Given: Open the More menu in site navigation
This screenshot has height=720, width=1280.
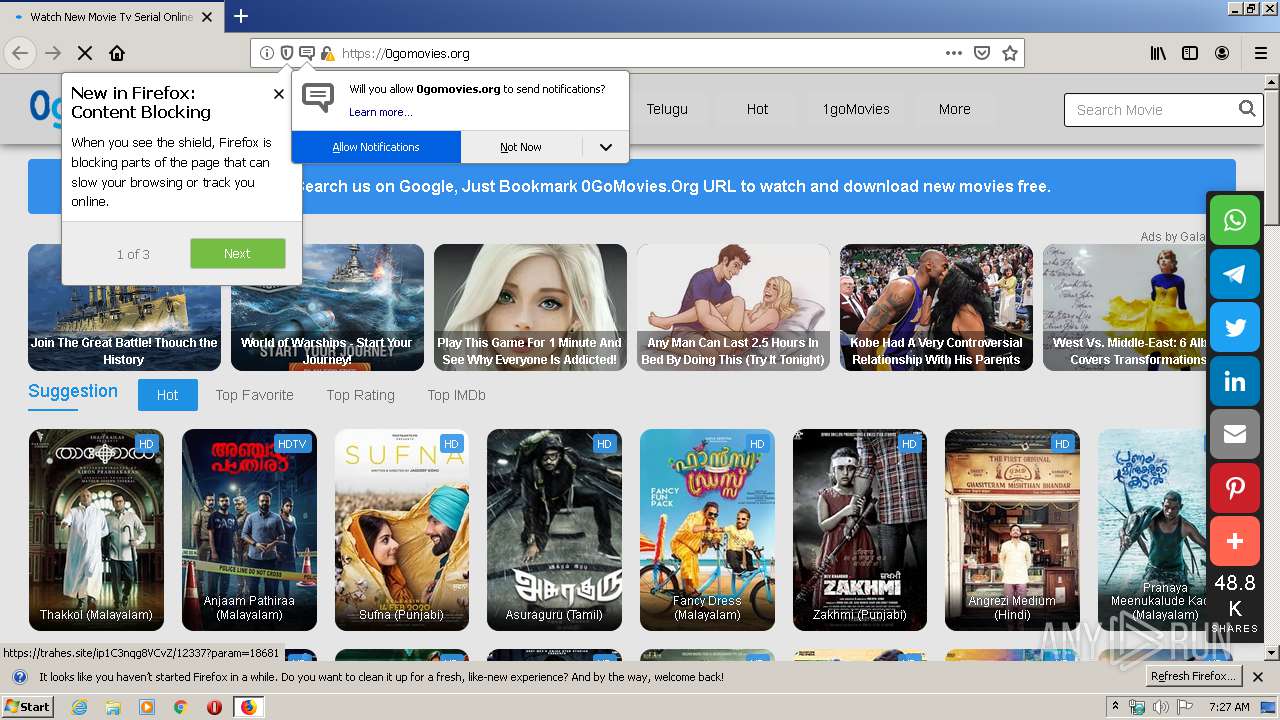Looking at the screenshot, I should coord(954,109).
